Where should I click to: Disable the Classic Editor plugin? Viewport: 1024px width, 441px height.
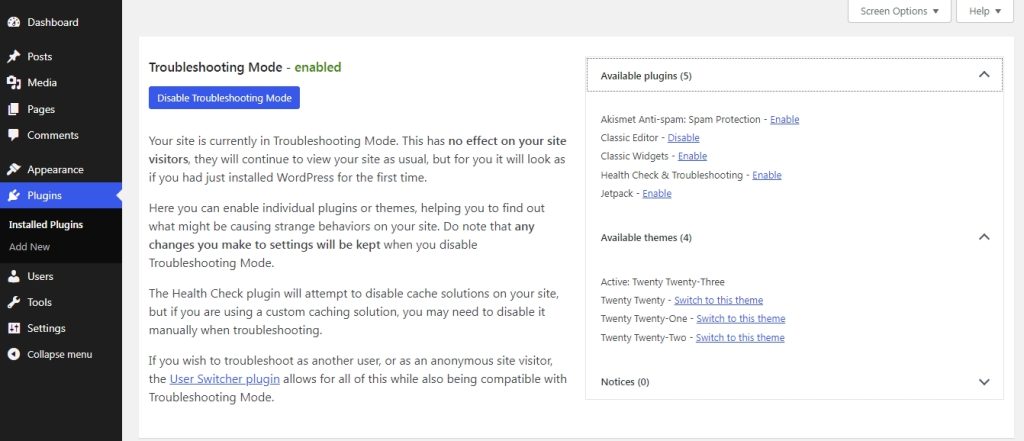[x=683, y=138]
